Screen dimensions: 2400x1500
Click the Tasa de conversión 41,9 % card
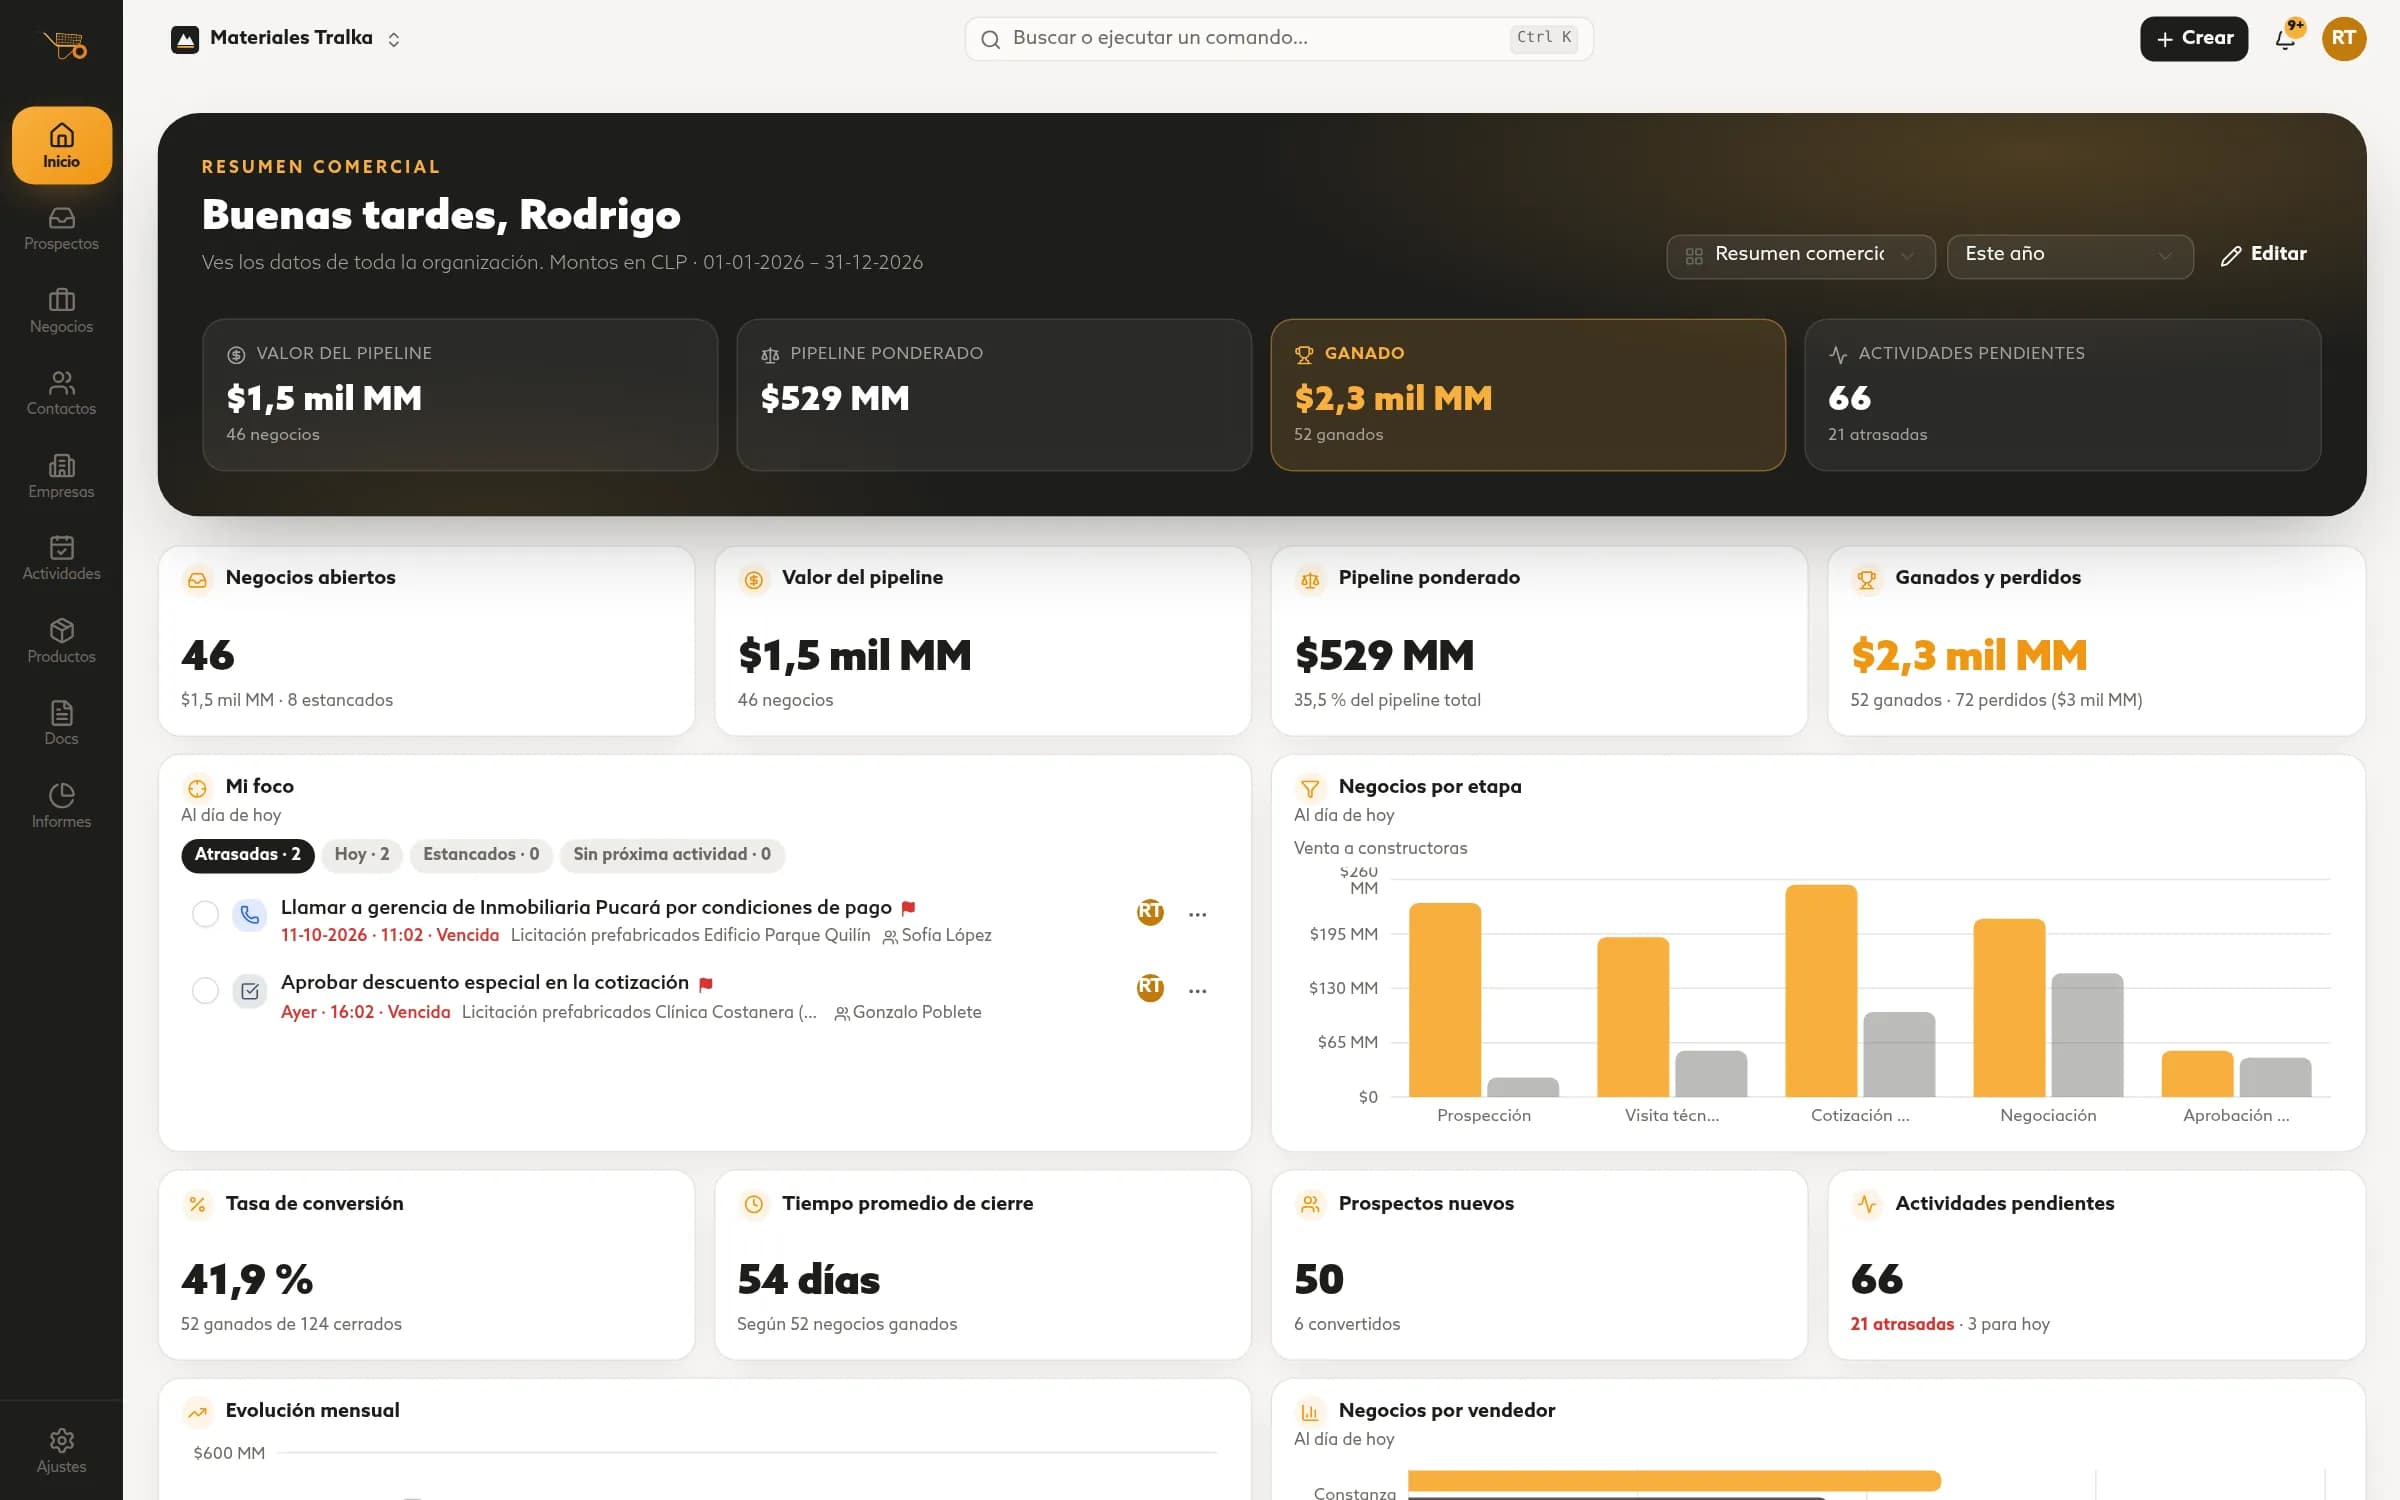[427, 1265]
